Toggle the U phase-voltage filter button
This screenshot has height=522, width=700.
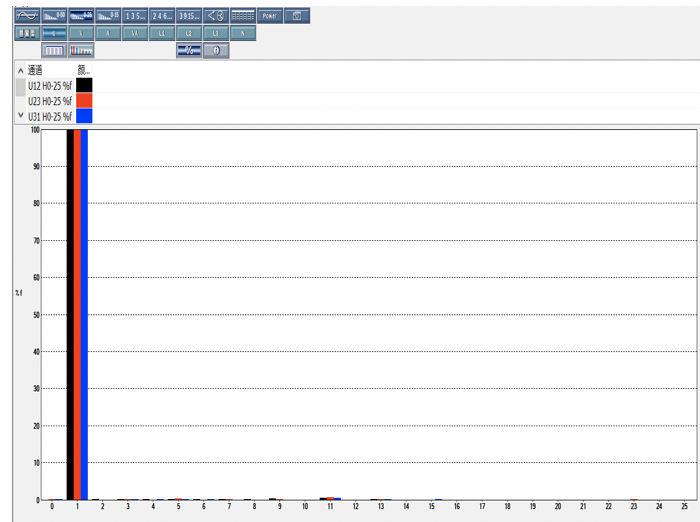[54, 33]
